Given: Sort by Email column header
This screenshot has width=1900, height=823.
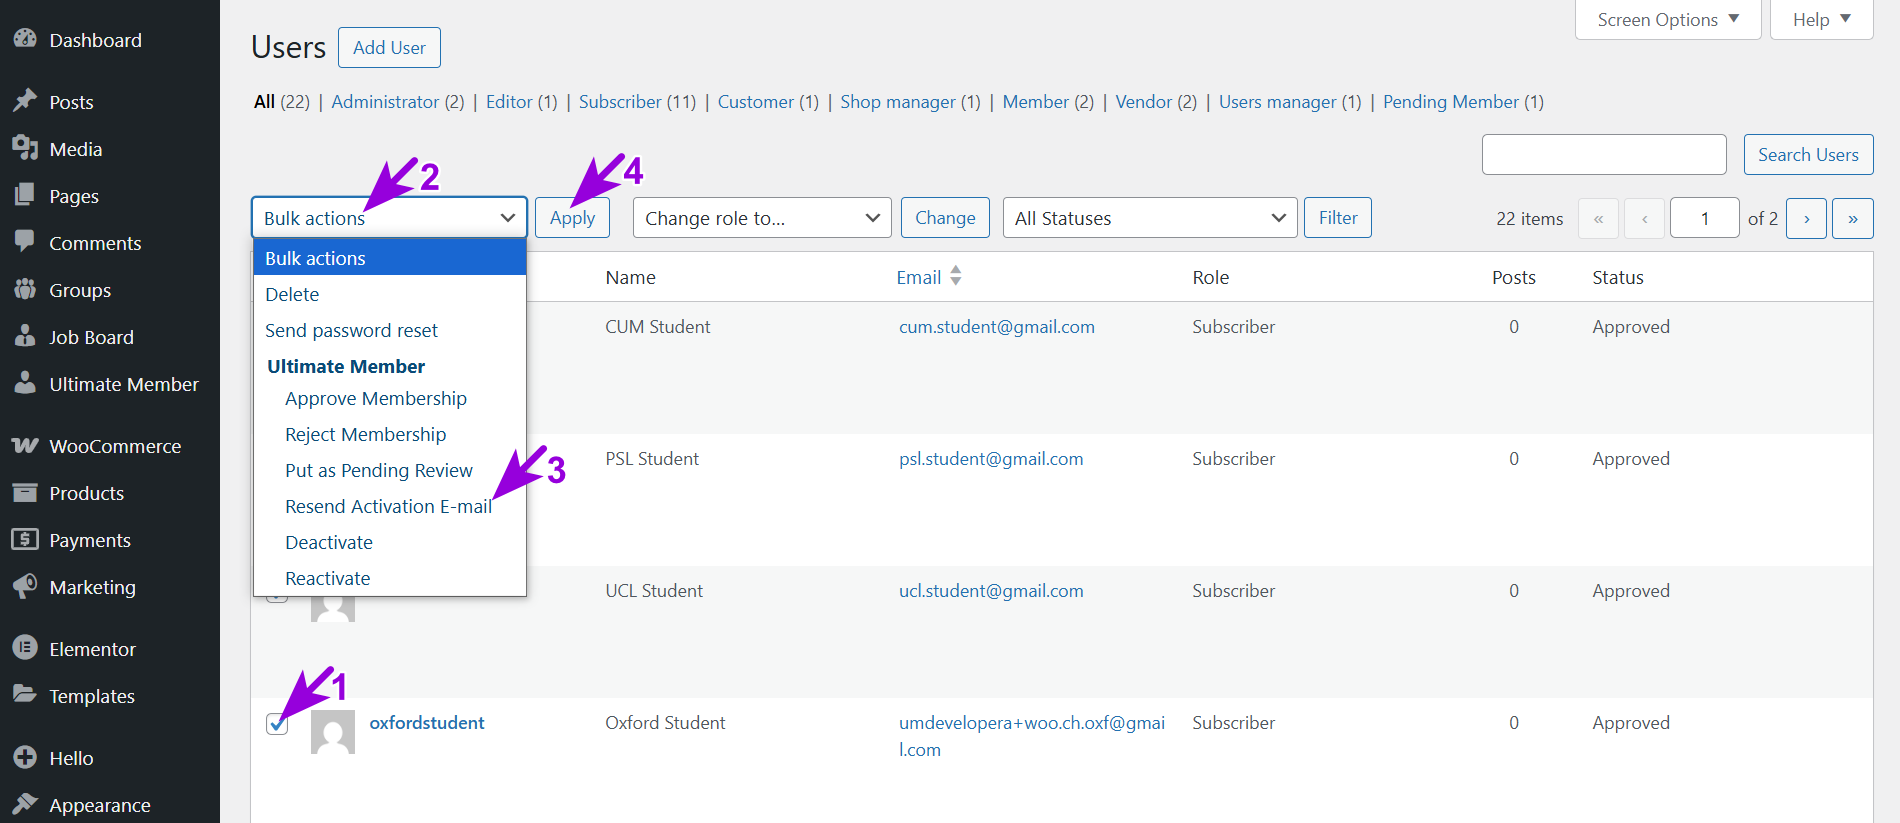Looking at the screenshot, I should [919, 278].
